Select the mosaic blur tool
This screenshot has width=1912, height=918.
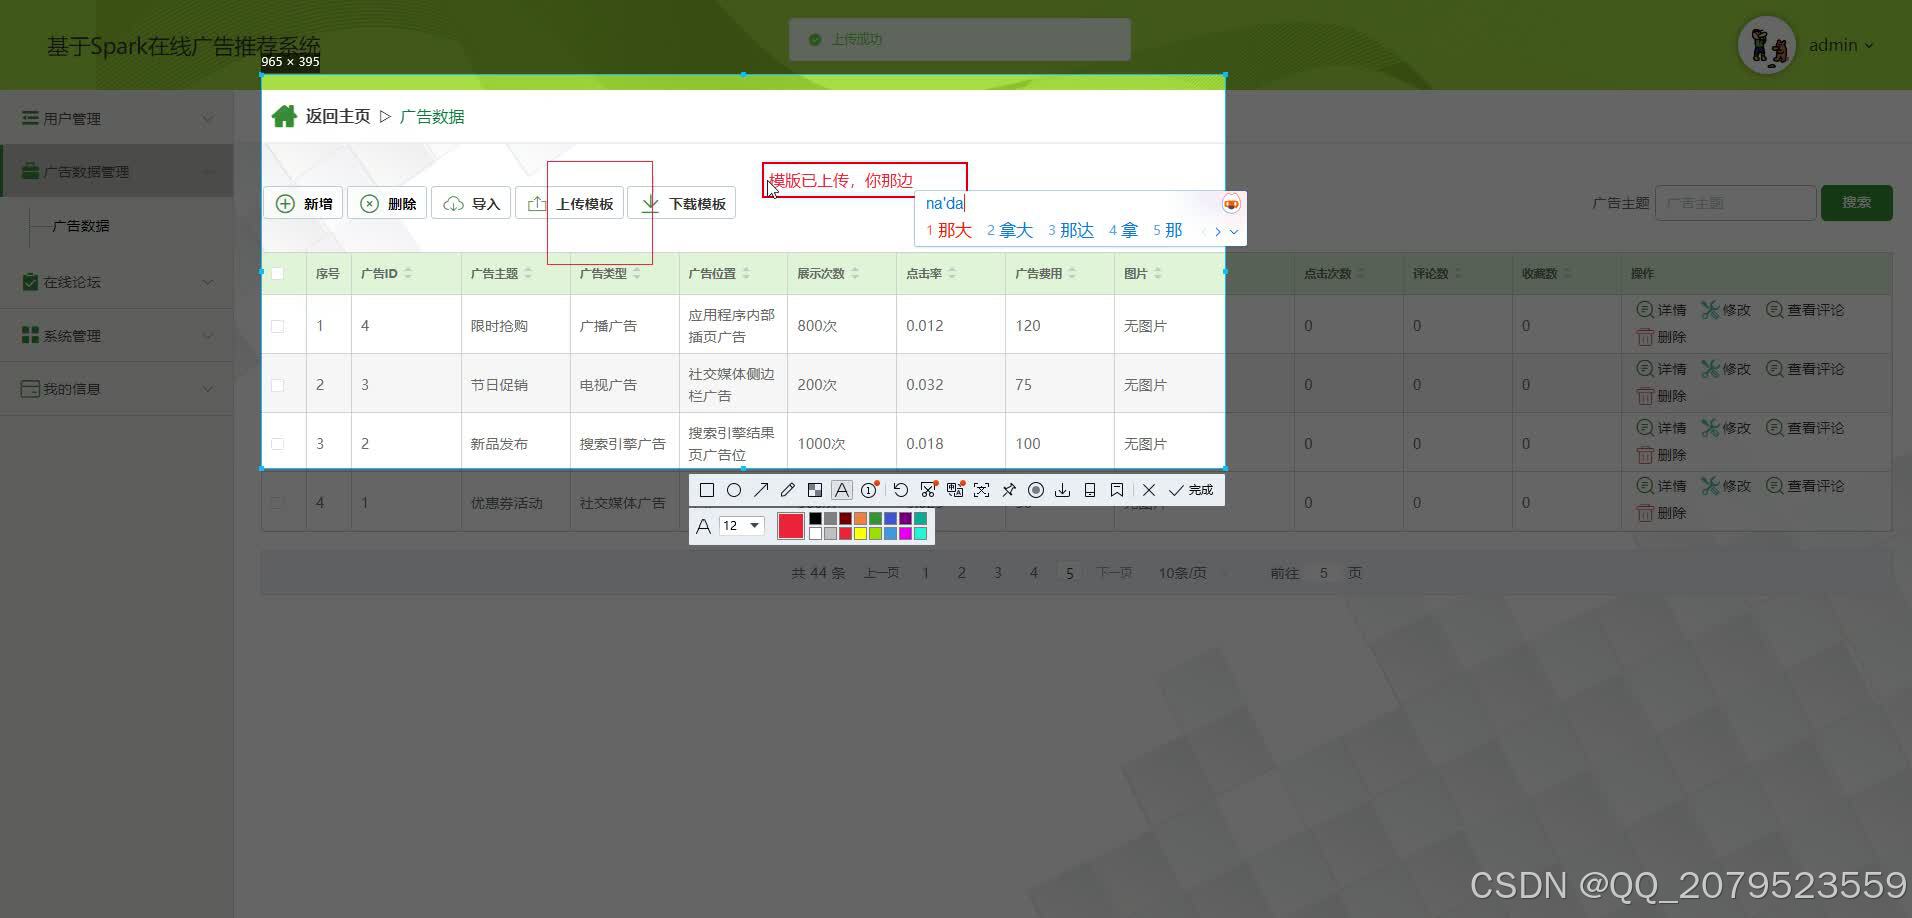[x=815, y=490]
